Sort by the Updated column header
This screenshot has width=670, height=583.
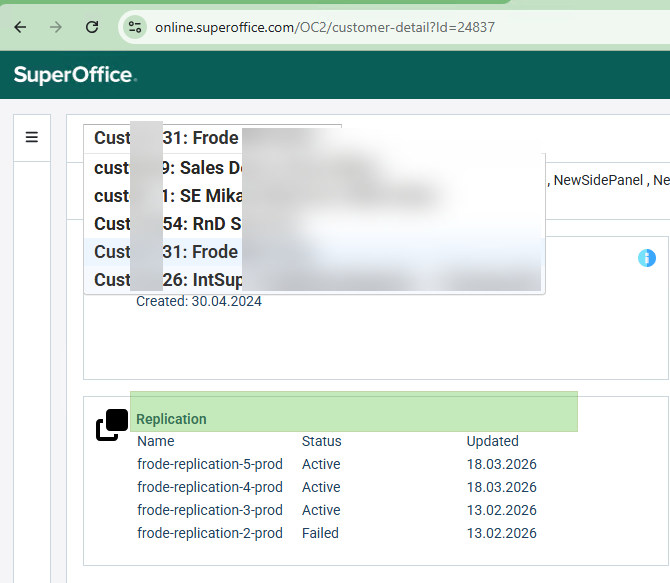point(492,441)
